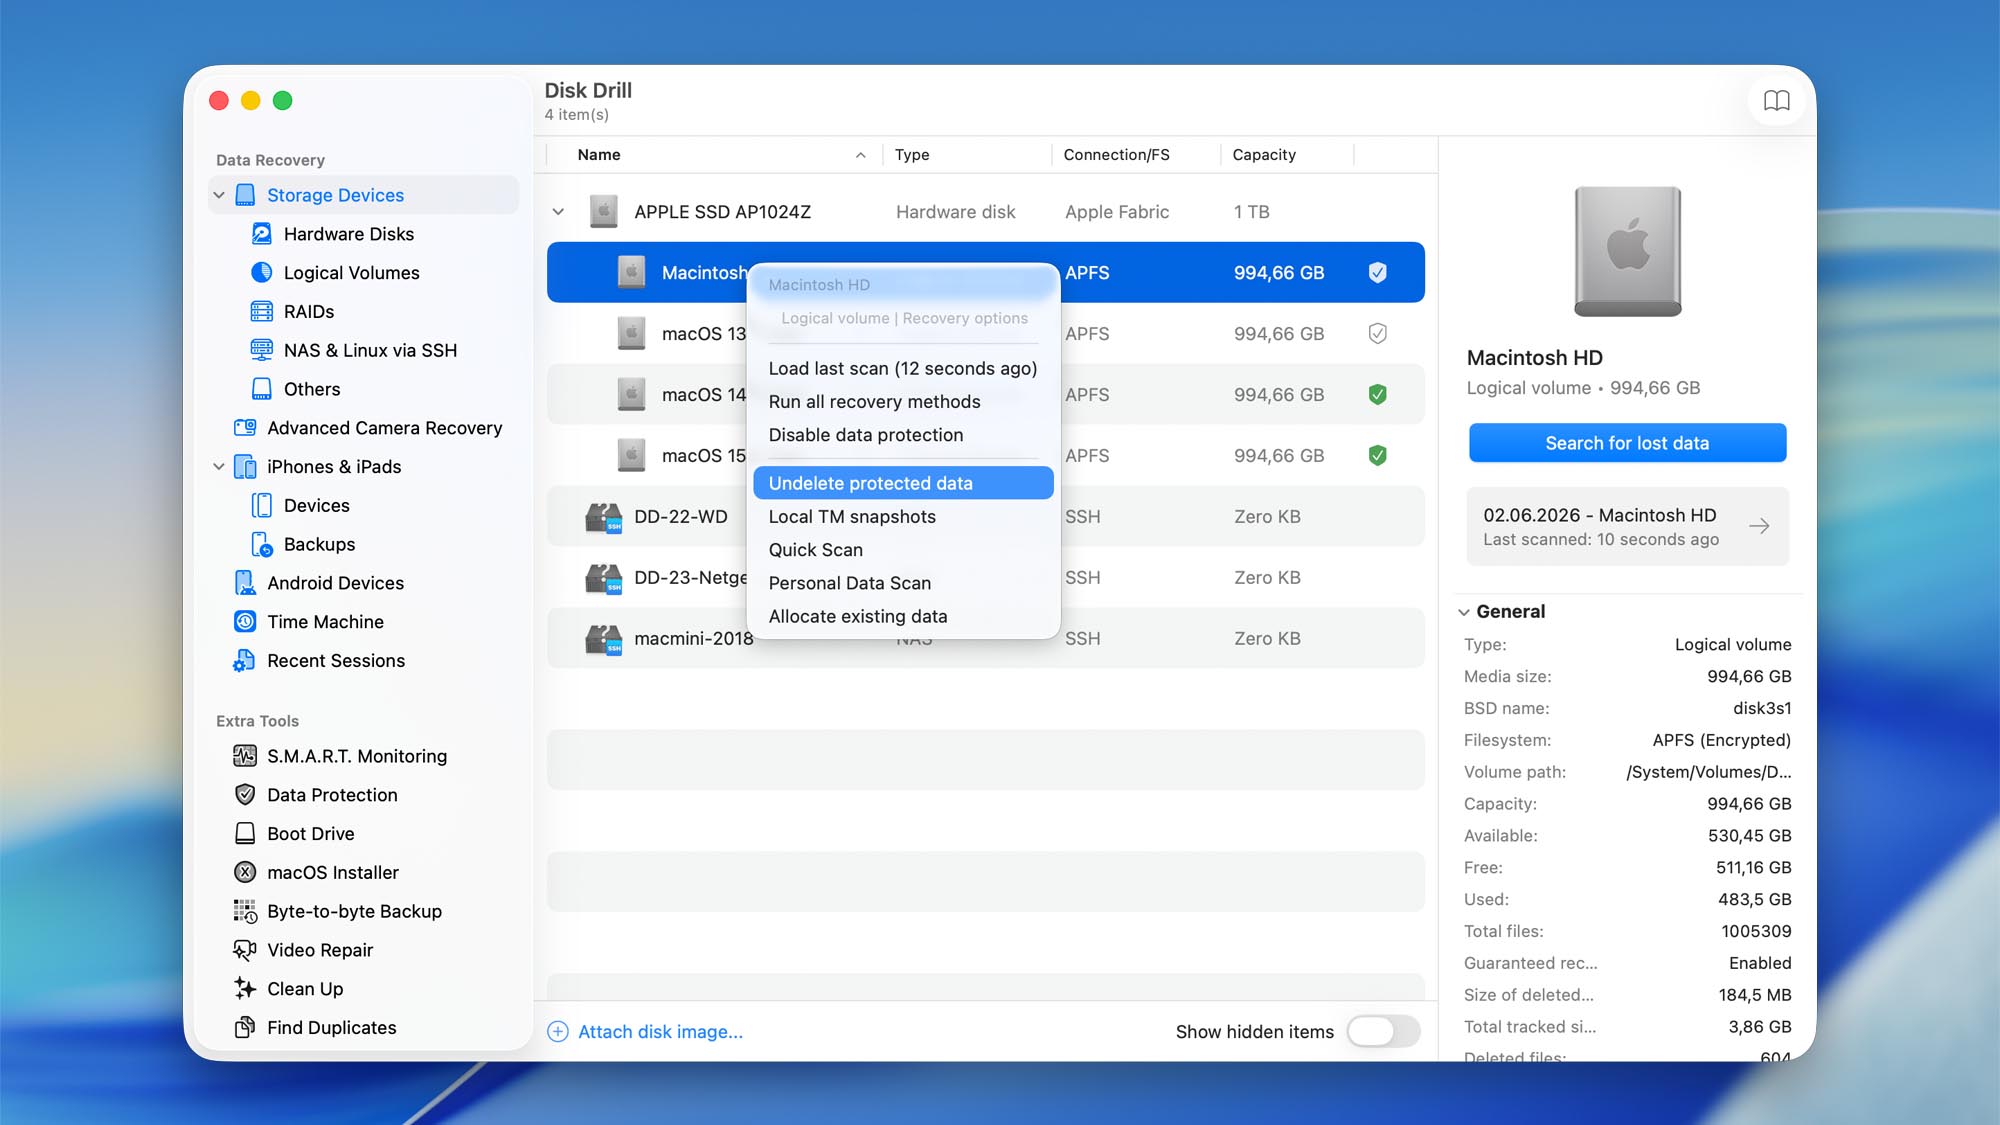Screen dimensions: 2000x1125
Task: Open Find Duplicates icon
Action: pyautogui.click(x=245, y=1028)
